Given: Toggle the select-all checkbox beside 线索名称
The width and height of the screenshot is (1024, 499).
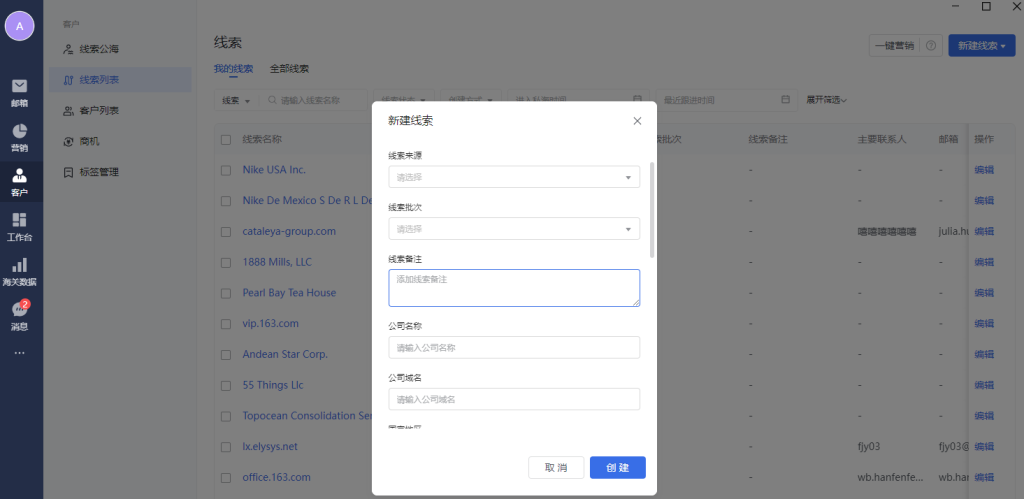Looking at the screenshot, I should [226, 139].
